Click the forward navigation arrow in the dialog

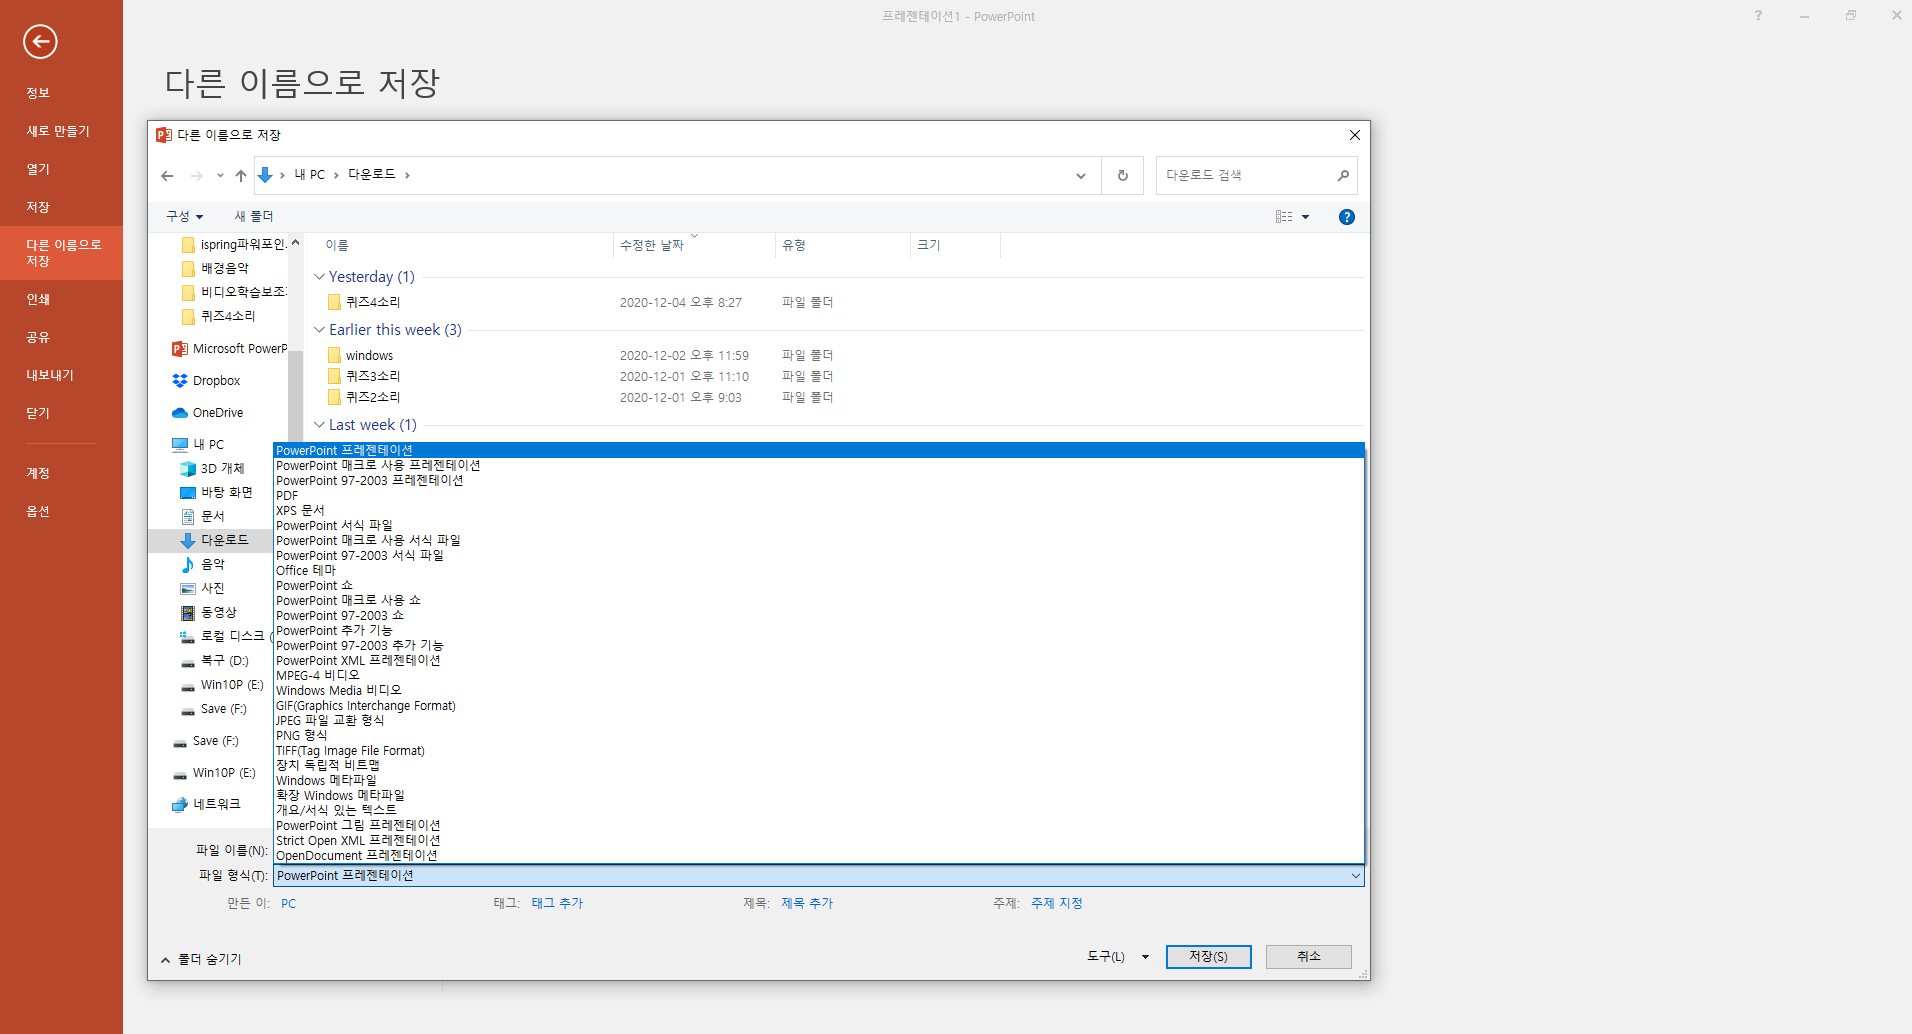tap(196, 176)
